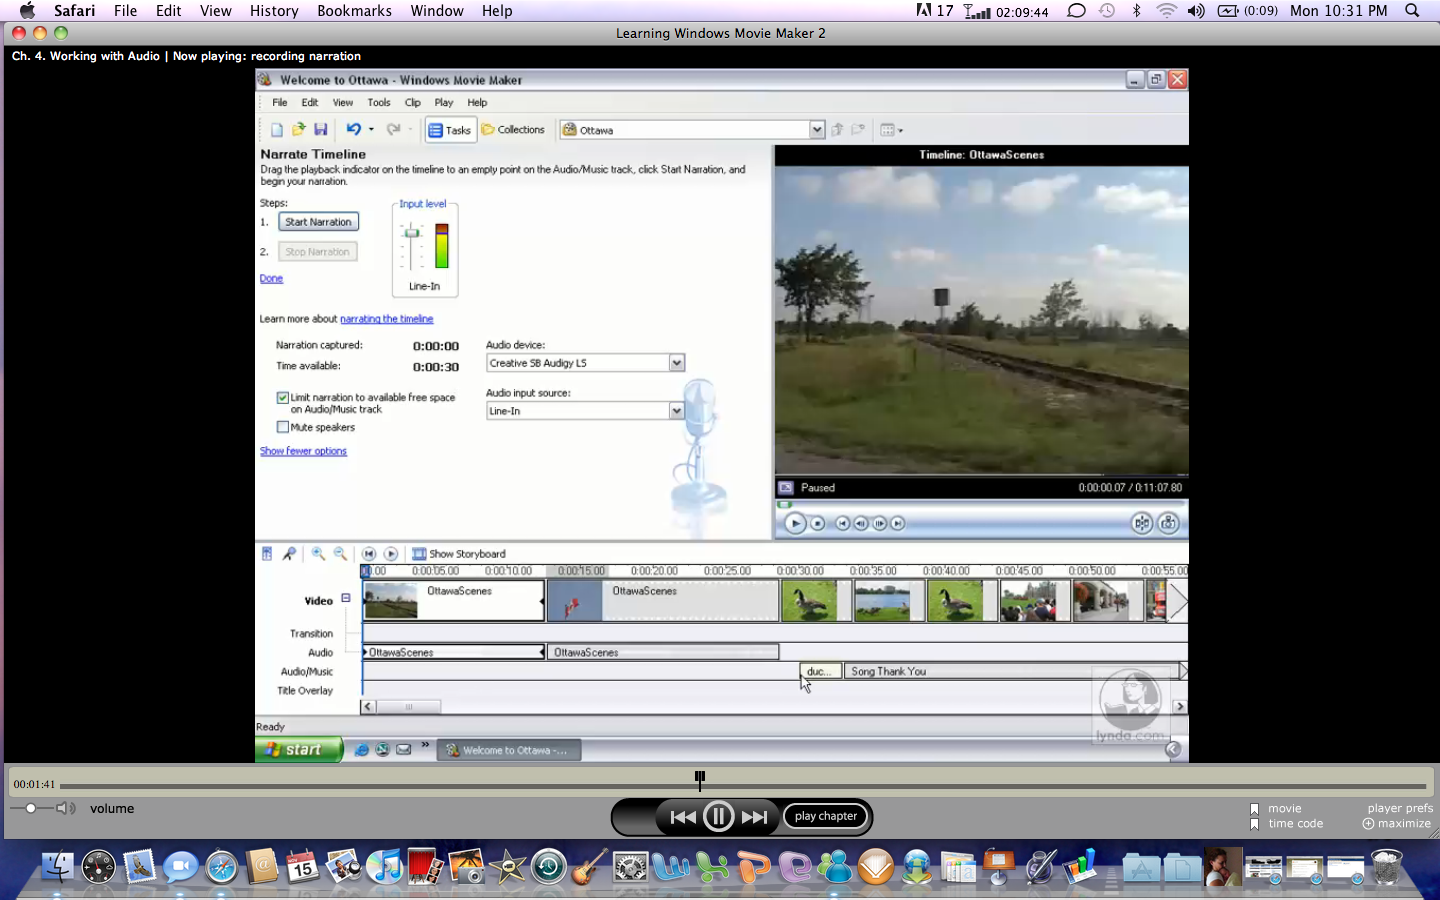Image resolution: width=1440 pixels, height=900 pixels.
Task: Click the Show Storyboard icon
Action: coord(419,554)
